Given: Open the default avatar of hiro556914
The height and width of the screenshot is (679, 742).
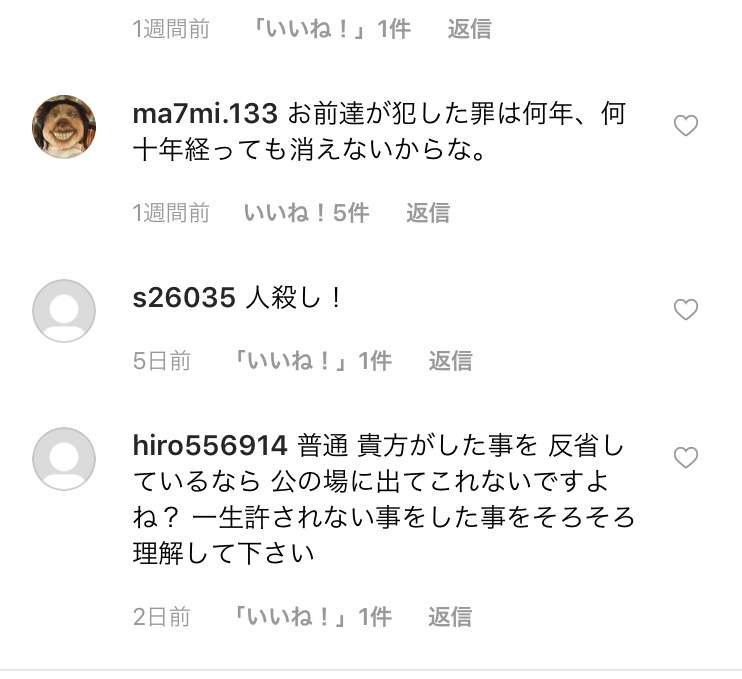Looking at the screenshot, I should (x=64, y=459).
